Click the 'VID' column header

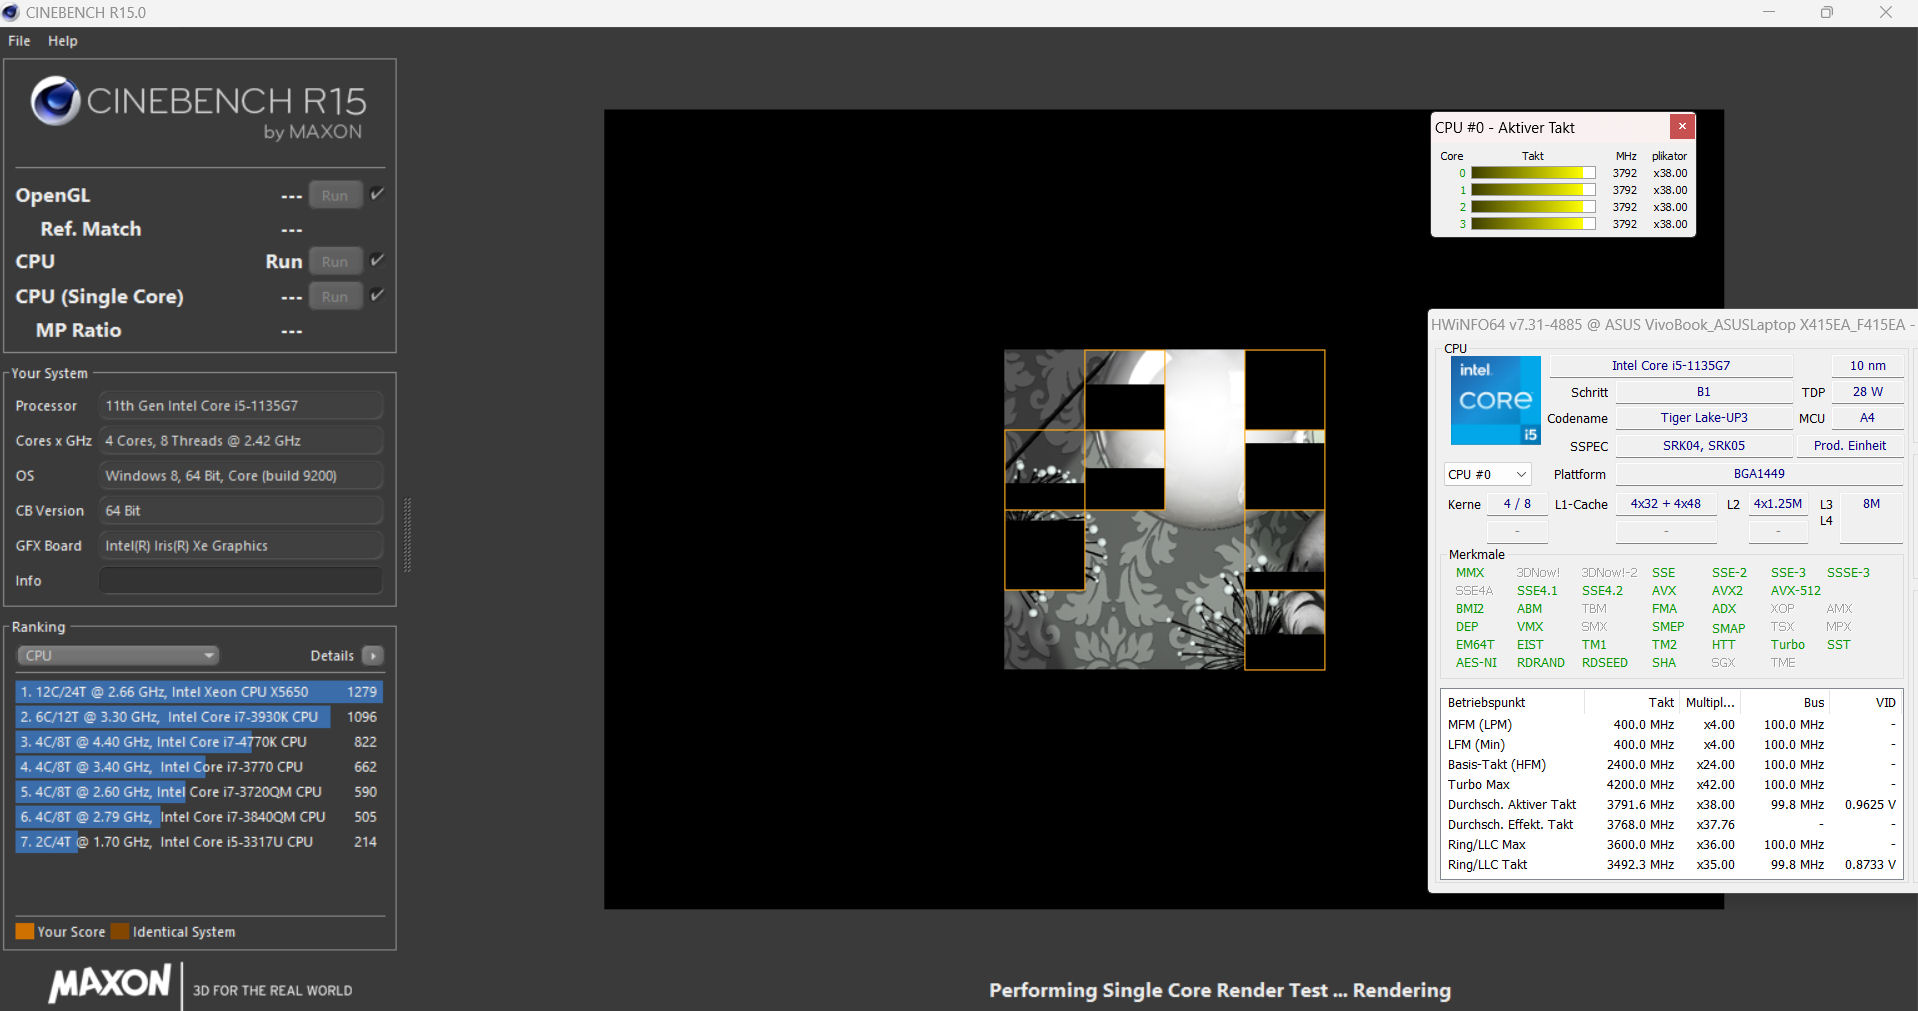pos(1885,703)
